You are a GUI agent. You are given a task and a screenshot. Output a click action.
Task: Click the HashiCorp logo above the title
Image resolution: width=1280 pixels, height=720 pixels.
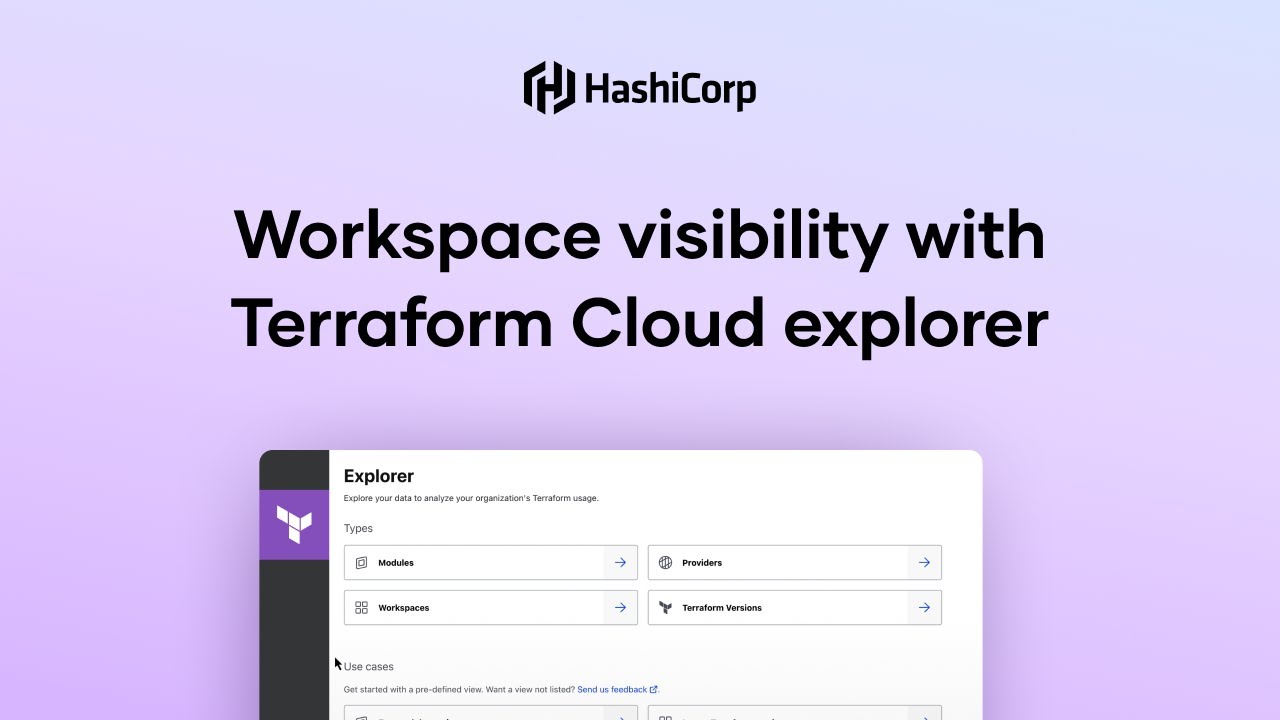coord(639,88)
